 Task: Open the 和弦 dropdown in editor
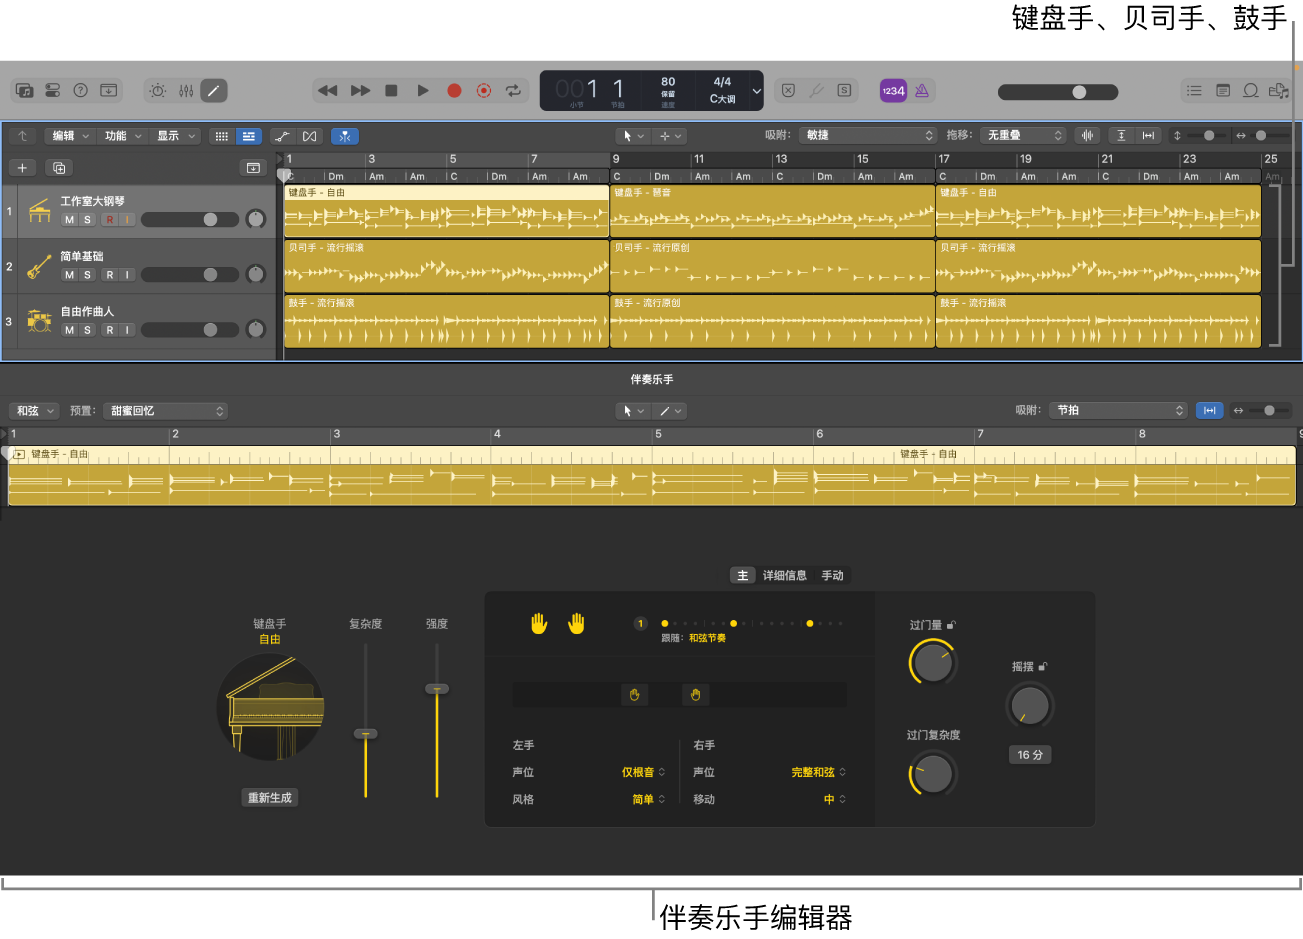(x=35, y=411)
